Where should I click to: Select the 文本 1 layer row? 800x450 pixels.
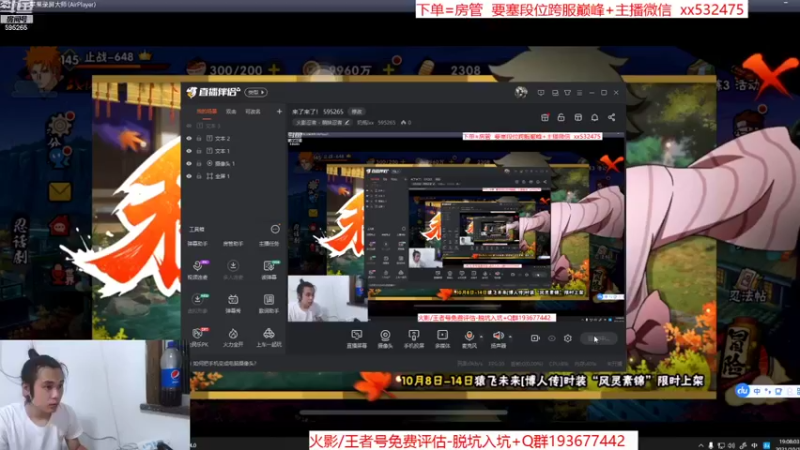[234, 151]
